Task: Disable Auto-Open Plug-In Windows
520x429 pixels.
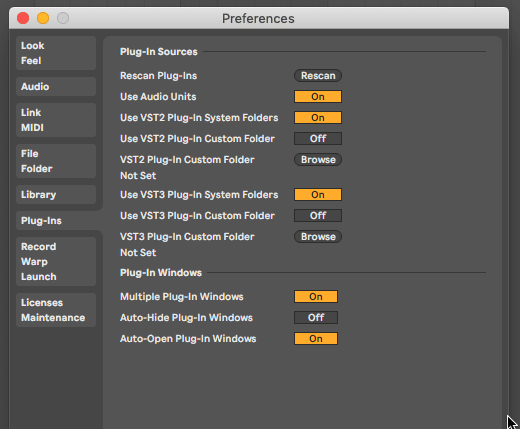Action: tap(316, 339)
